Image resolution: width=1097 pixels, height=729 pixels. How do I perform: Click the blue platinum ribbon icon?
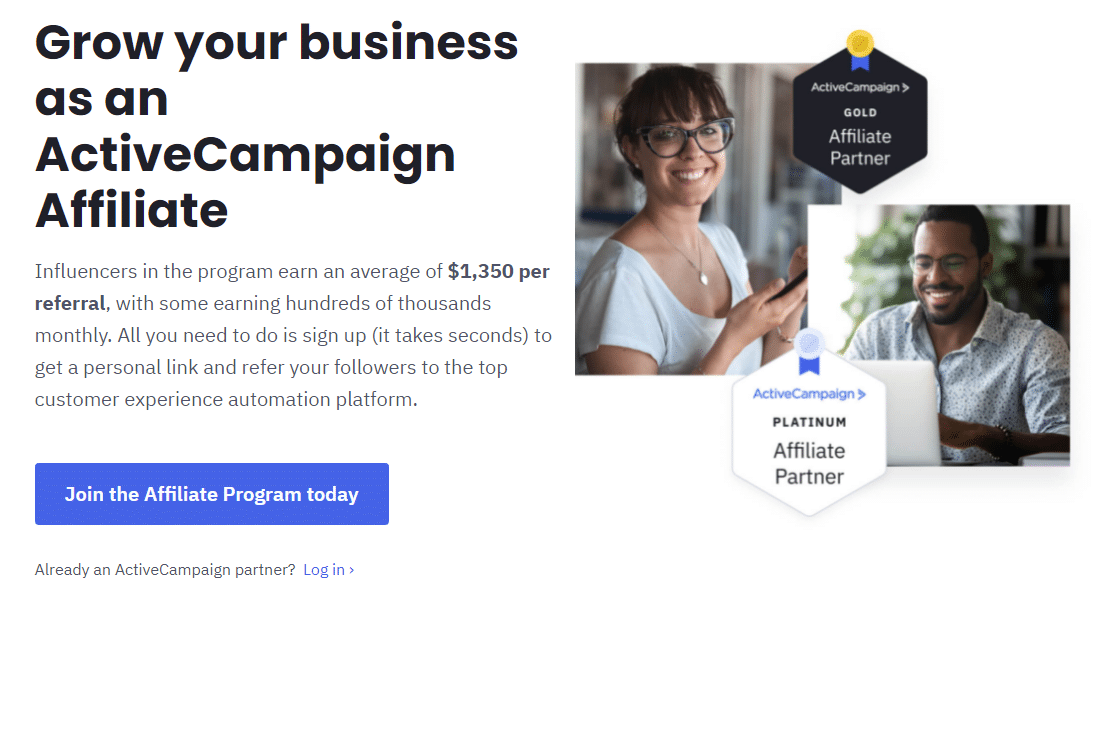click(x=809, y=352)
